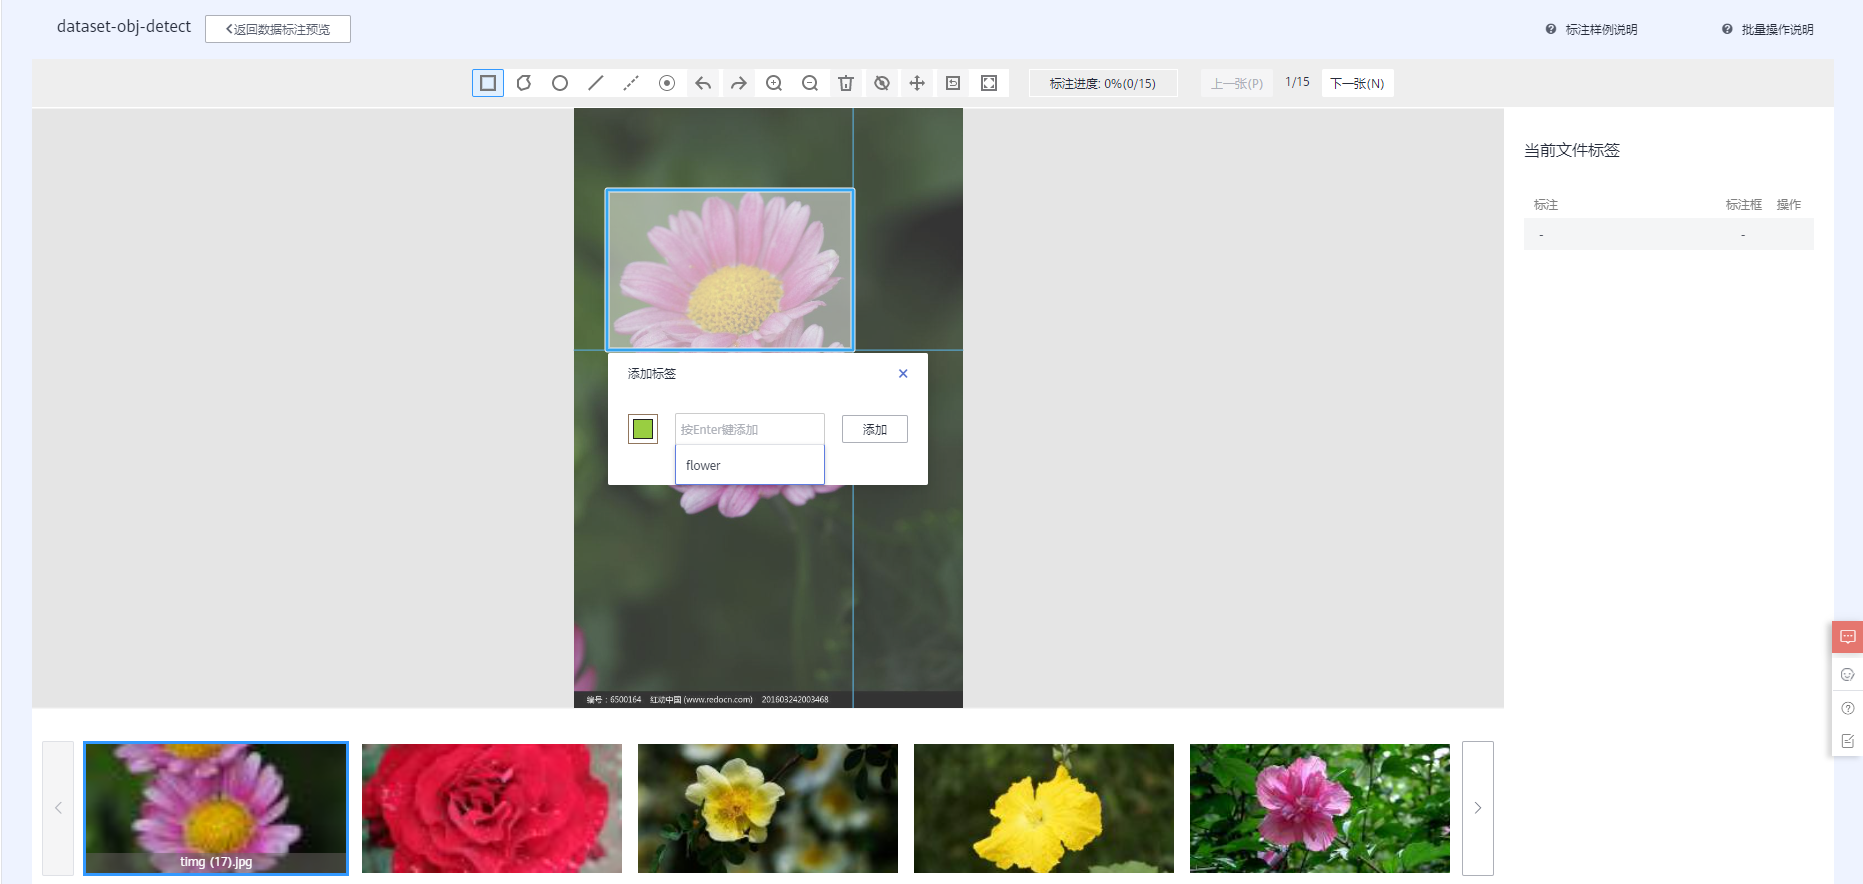Go to next image 下一张(N)
The width and height of the screenshot is (1863, 884).
1357,83
